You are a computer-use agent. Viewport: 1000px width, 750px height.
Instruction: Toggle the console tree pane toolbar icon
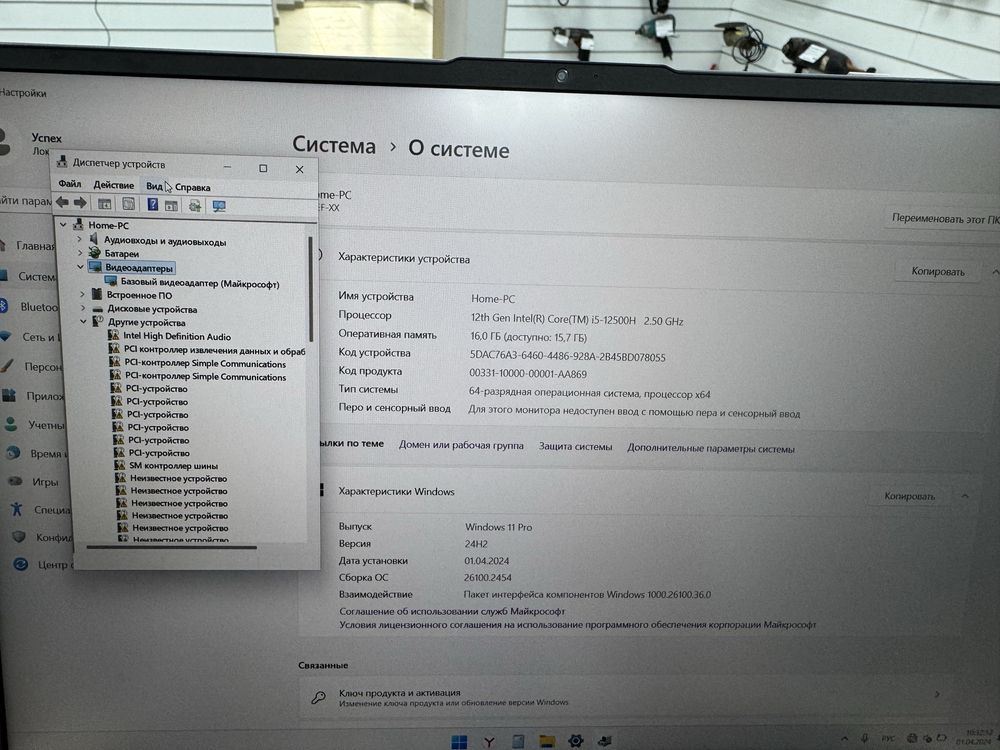[105, 203]
